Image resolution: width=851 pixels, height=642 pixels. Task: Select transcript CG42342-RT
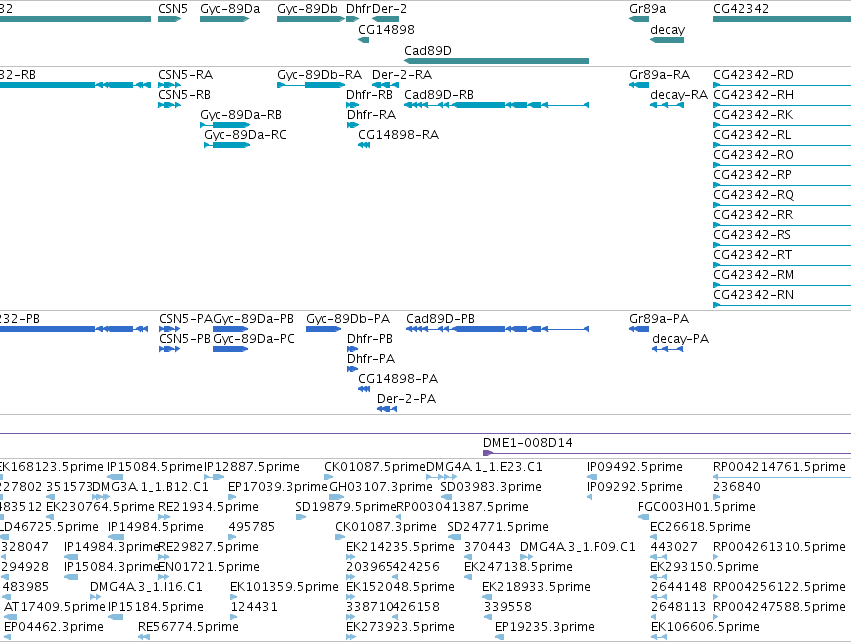pos(752,255)
